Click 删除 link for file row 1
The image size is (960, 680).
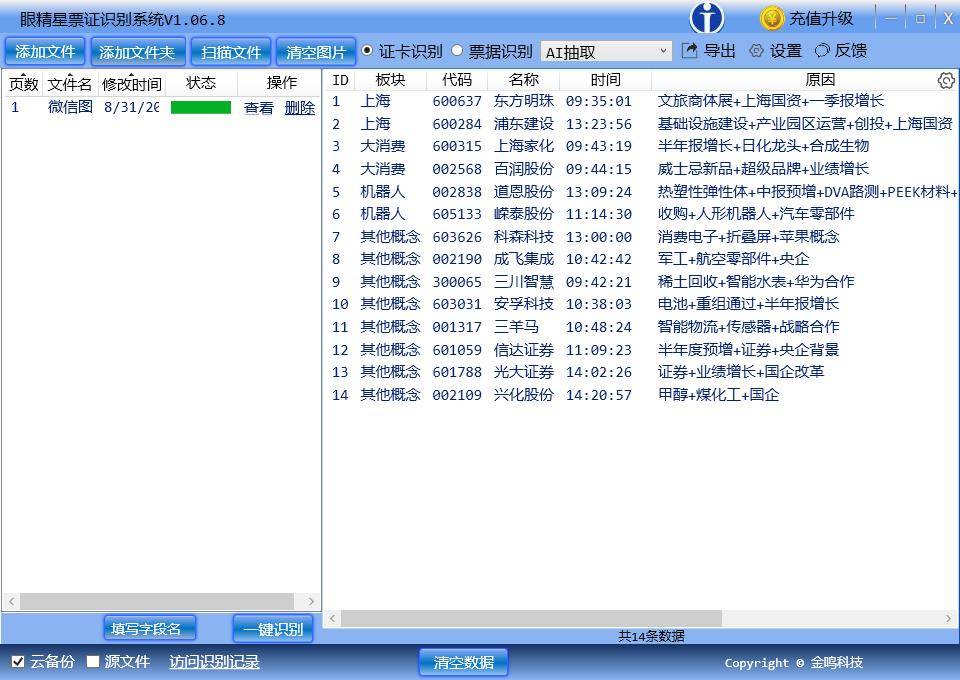[299, 108]
